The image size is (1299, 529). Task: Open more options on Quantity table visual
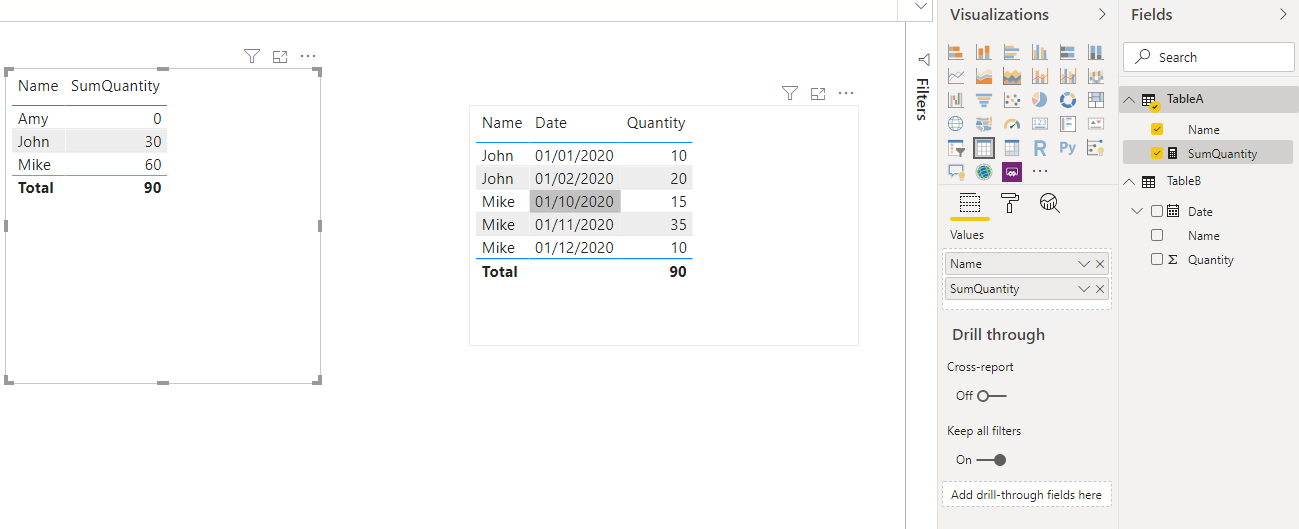[x=846, y=93]
